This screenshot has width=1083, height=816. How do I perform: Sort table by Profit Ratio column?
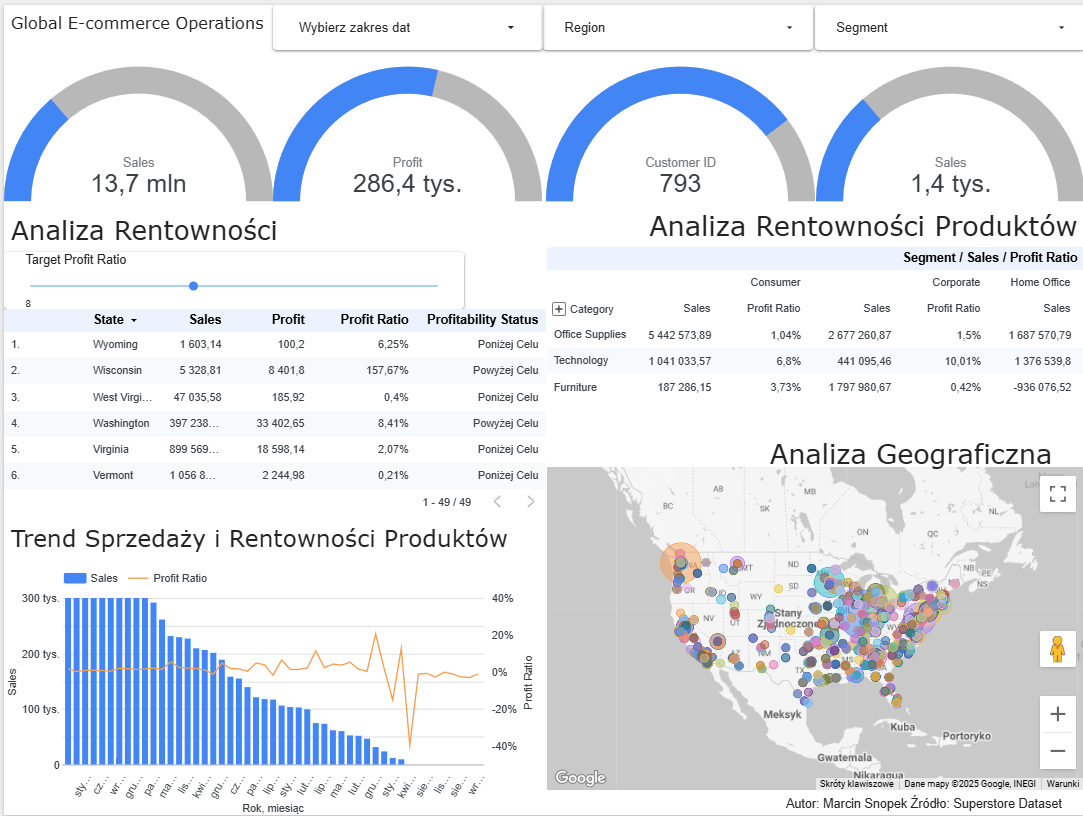point(374,319)
